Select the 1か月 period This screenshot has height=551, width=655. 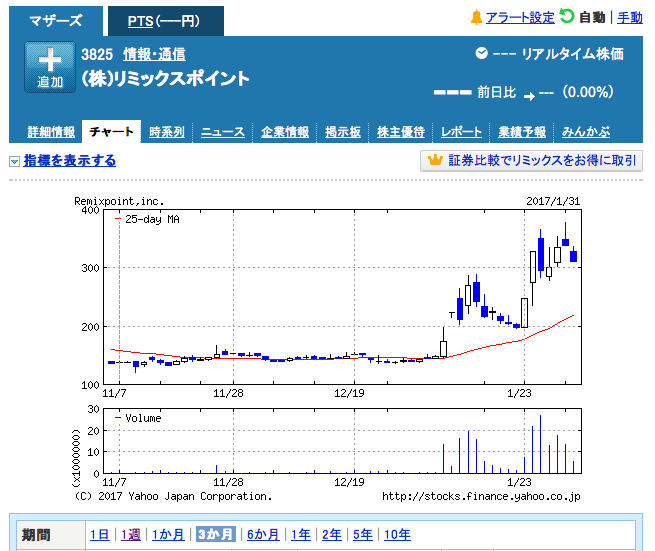(x=168, y=534)
